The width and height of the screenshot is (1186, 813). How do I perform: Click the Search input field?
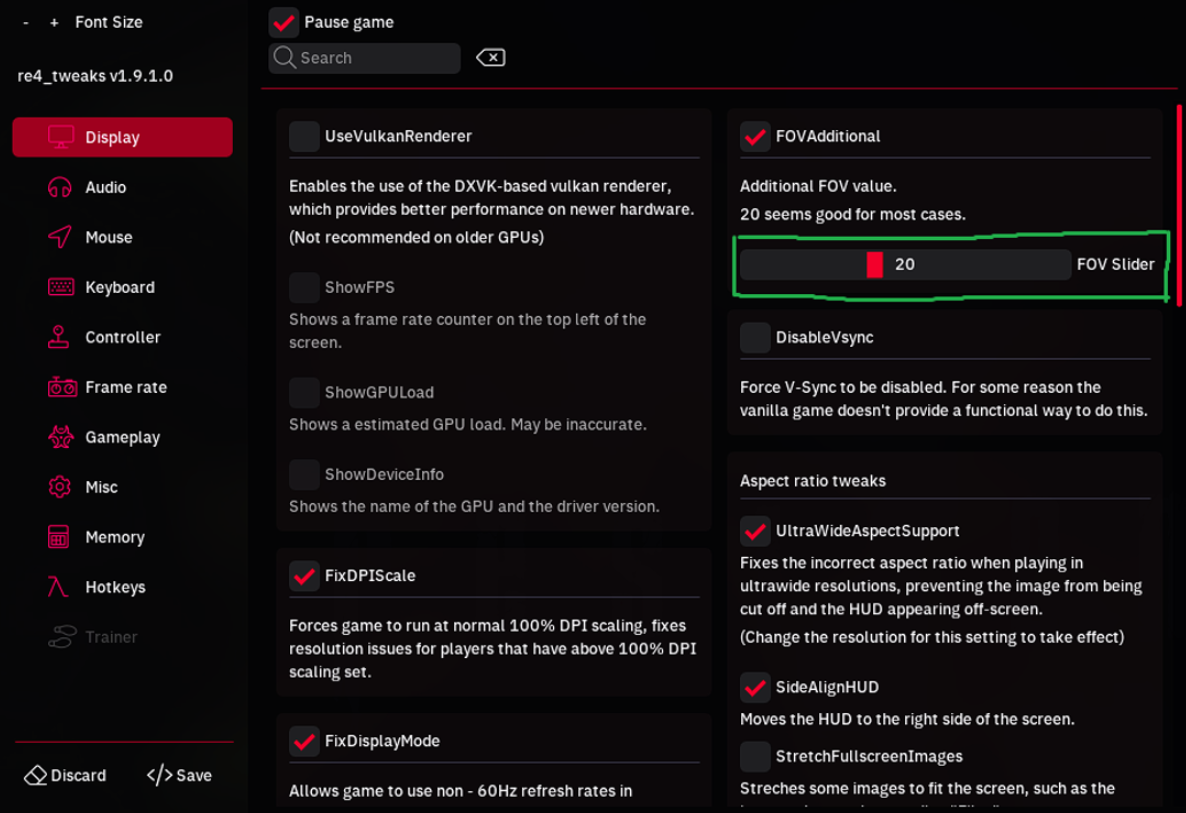pyautogui.click(x=375, y=58)
